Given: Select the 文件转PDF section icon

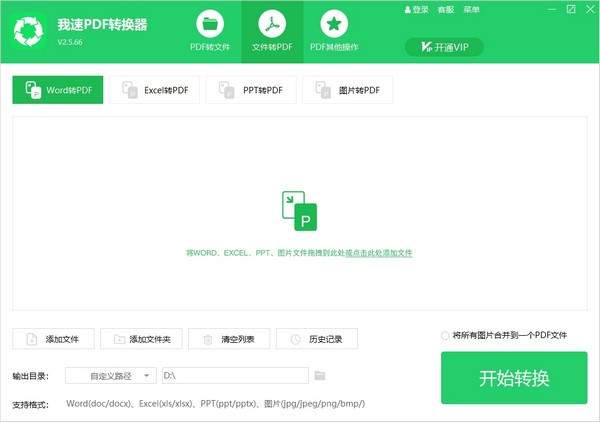Looking at the screenshot, I should pos(270,23).
